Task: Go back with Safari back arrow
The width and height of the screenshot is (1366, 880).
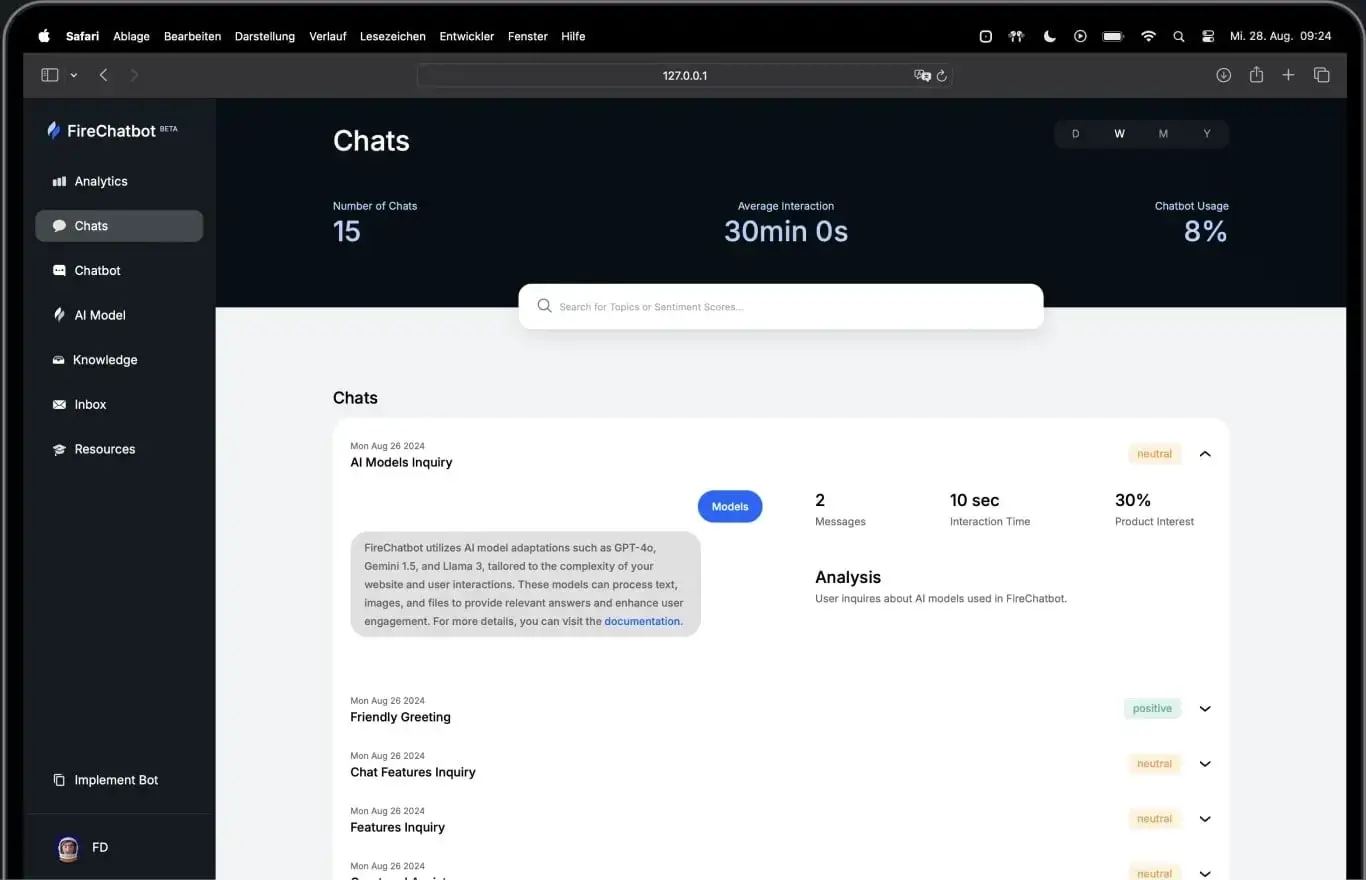Action: pyautogui.click(x=103, y=75)
